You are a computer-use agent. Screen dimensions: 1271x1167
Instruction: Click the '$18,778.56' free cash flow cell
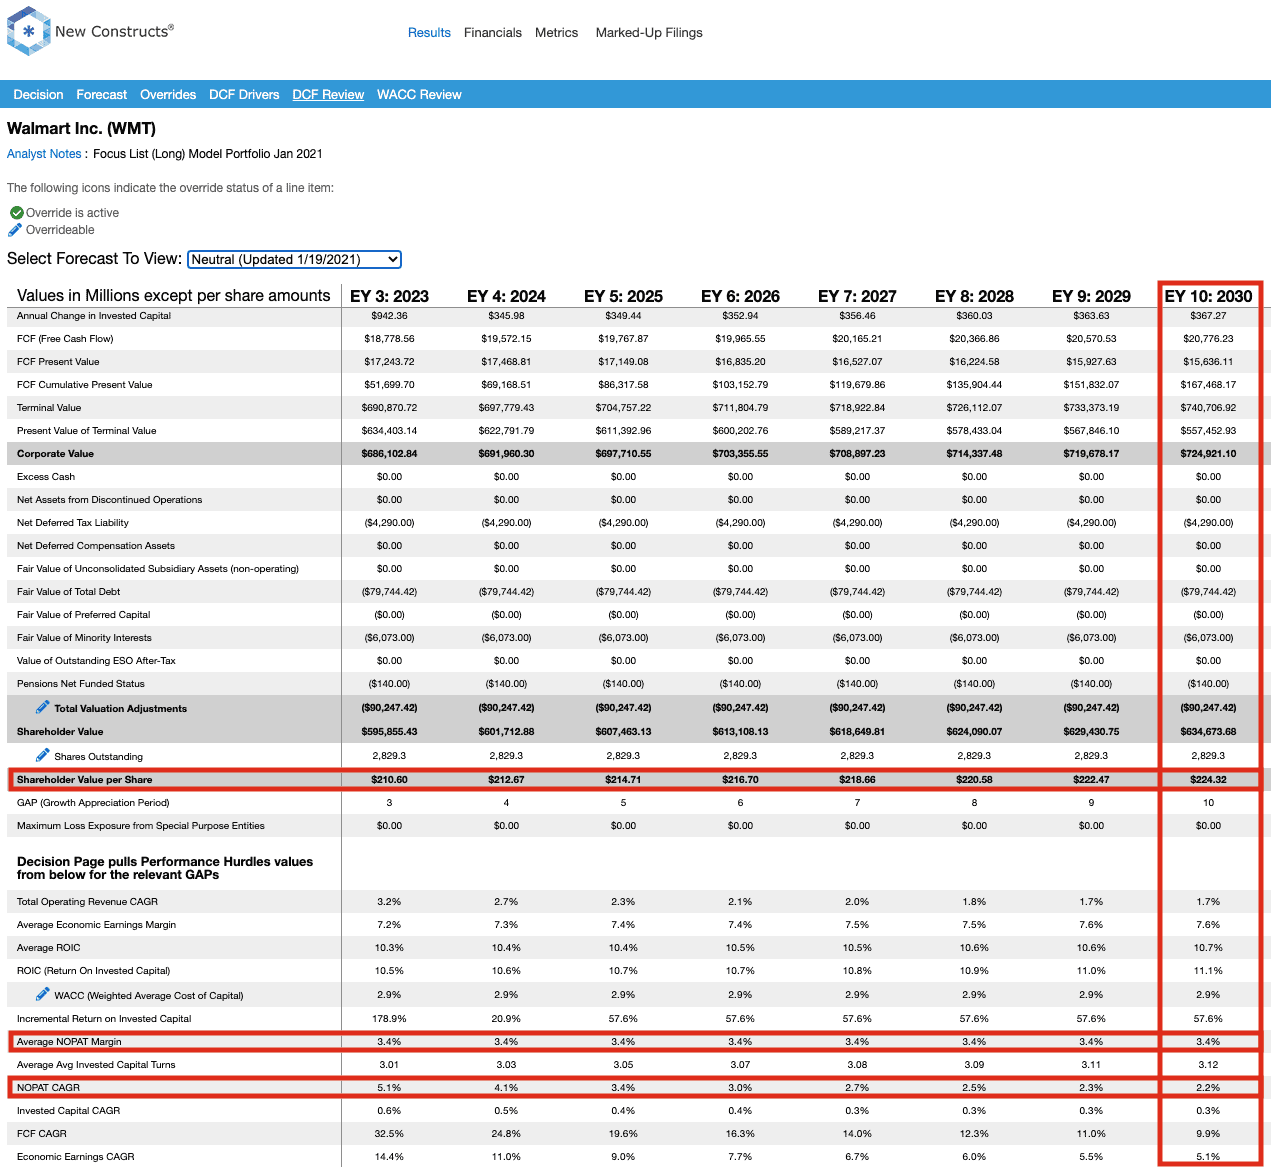click(389, 339)
